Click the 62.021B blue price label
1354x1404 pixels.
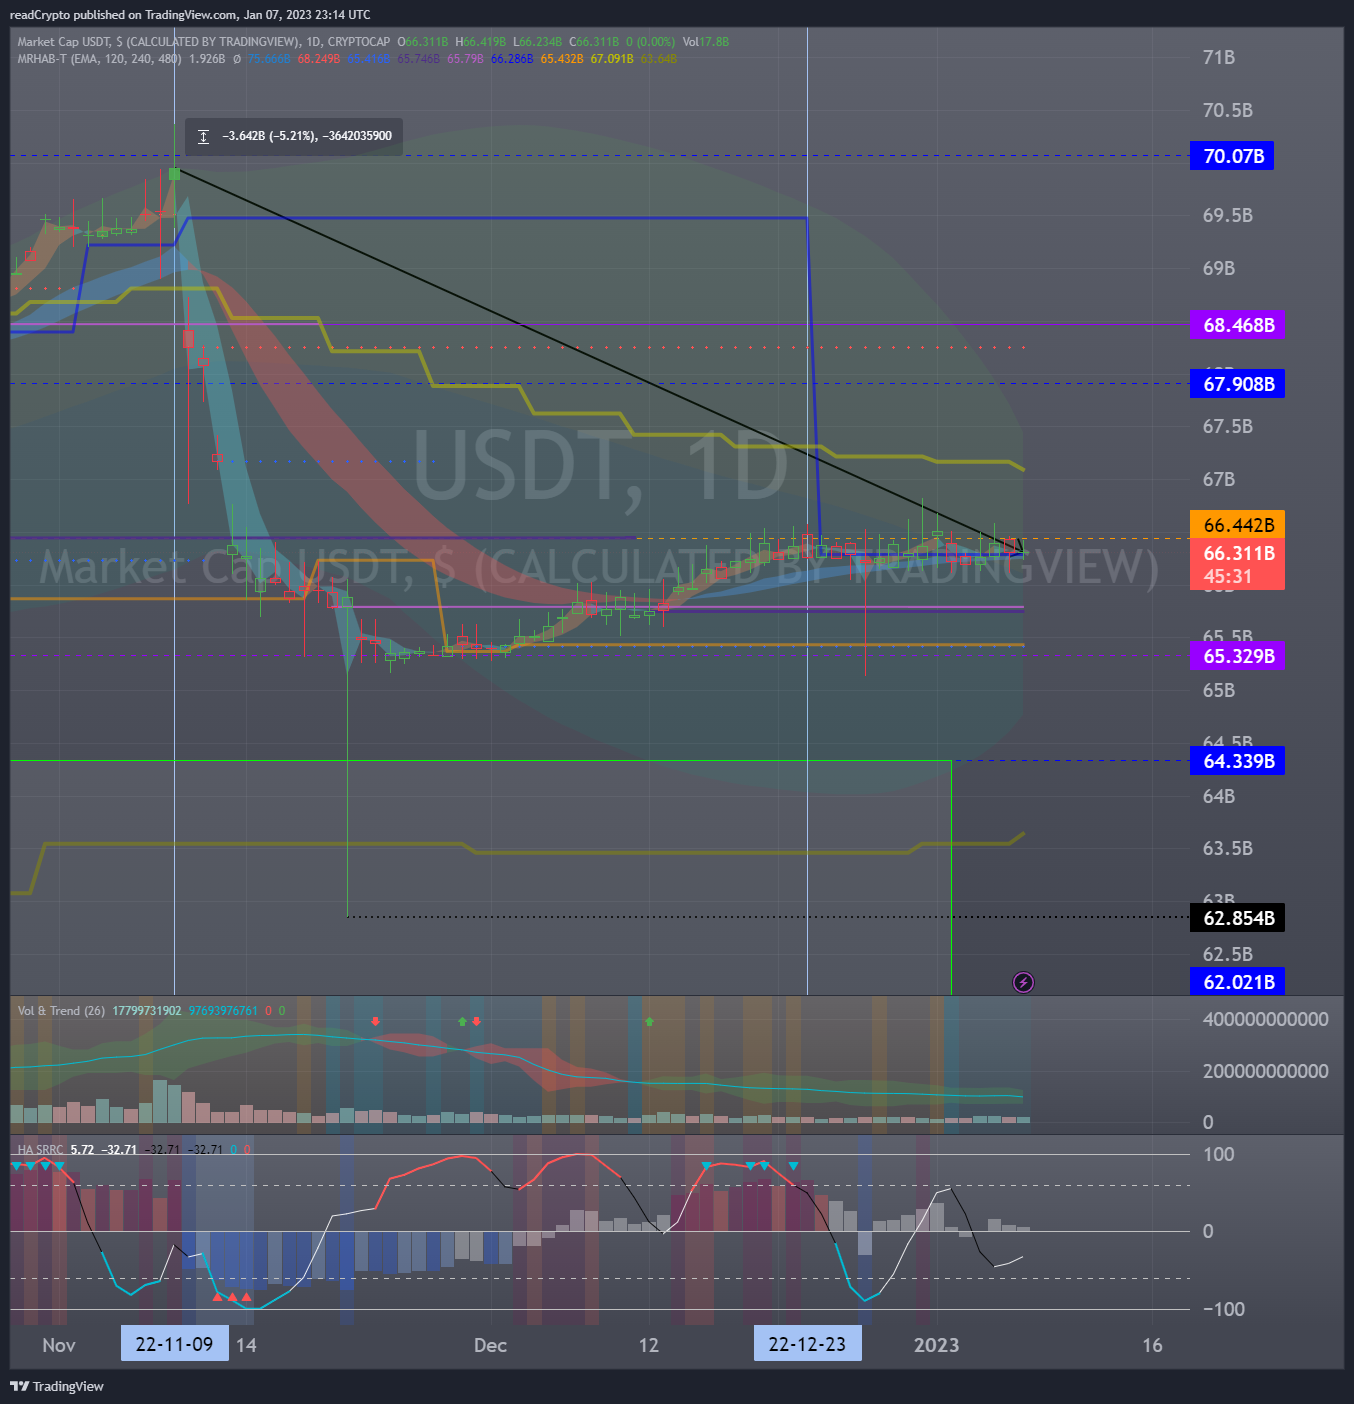[x=1238, y=982]
